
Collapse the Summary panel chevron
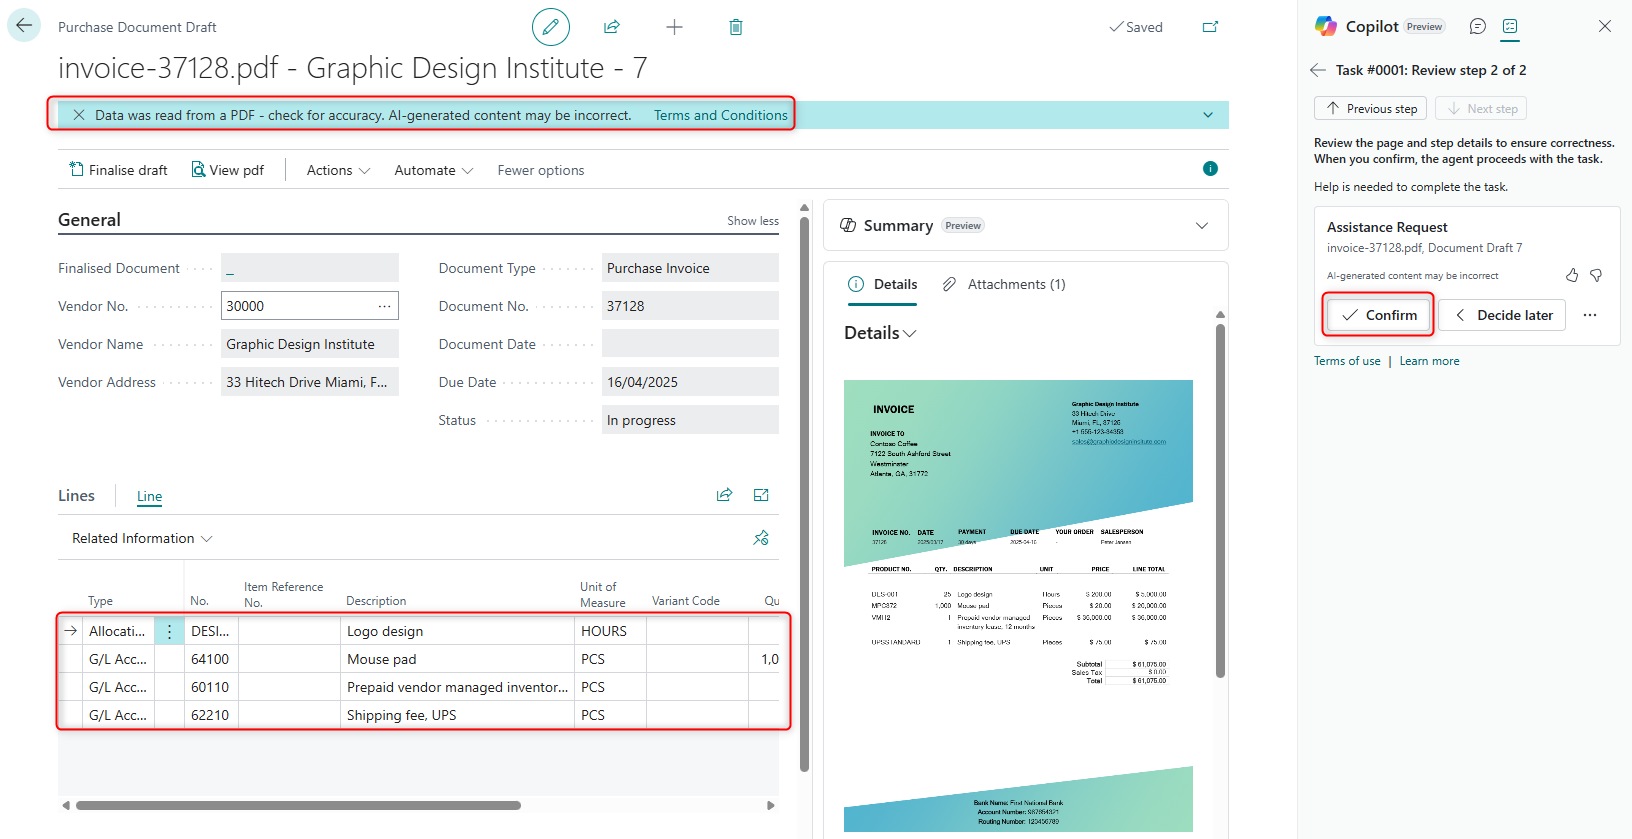[1202, 226]
